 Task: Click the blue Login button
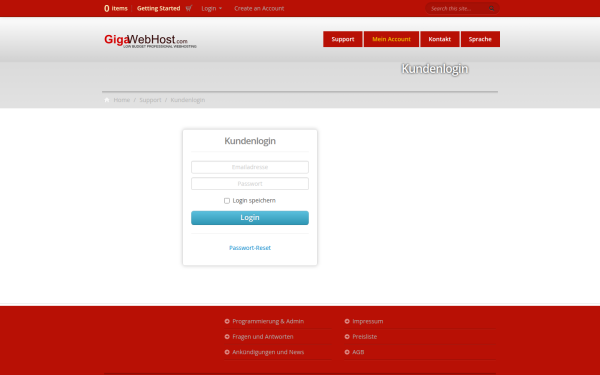[x=250, y=218]
